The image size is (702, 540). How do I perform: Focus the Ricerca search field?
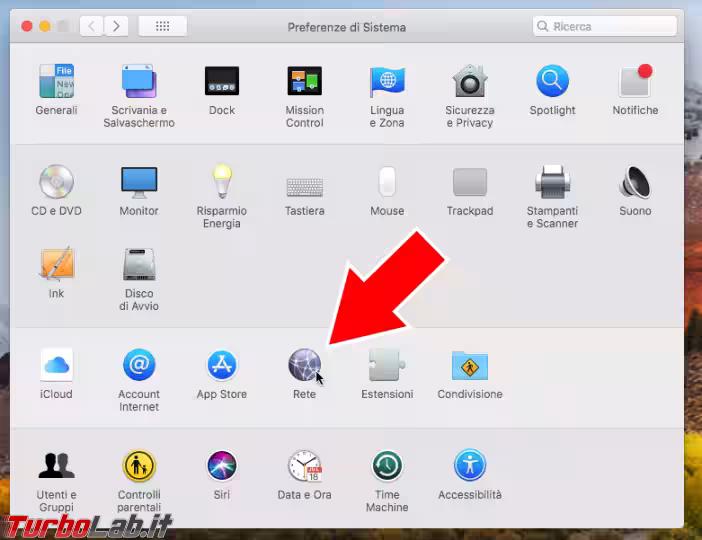coord(605,26)
